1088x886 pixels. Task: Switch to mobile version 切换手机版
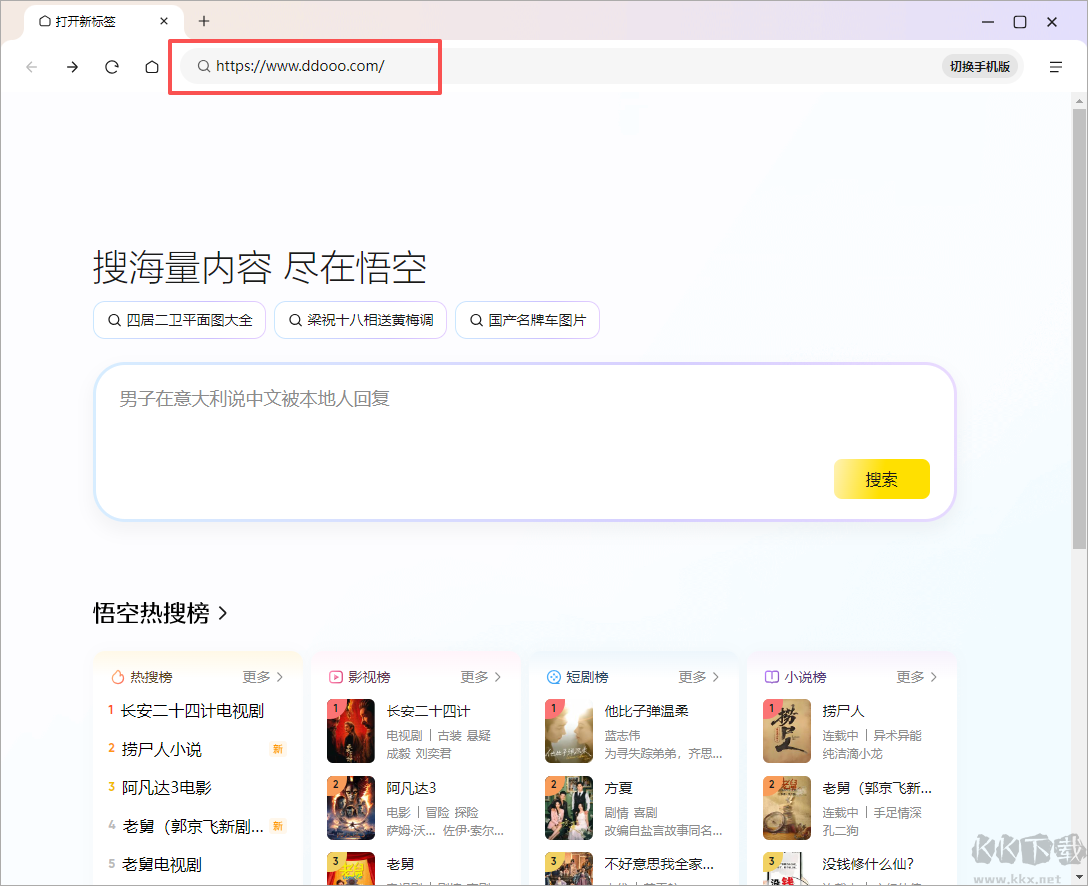tap(980, 66)
